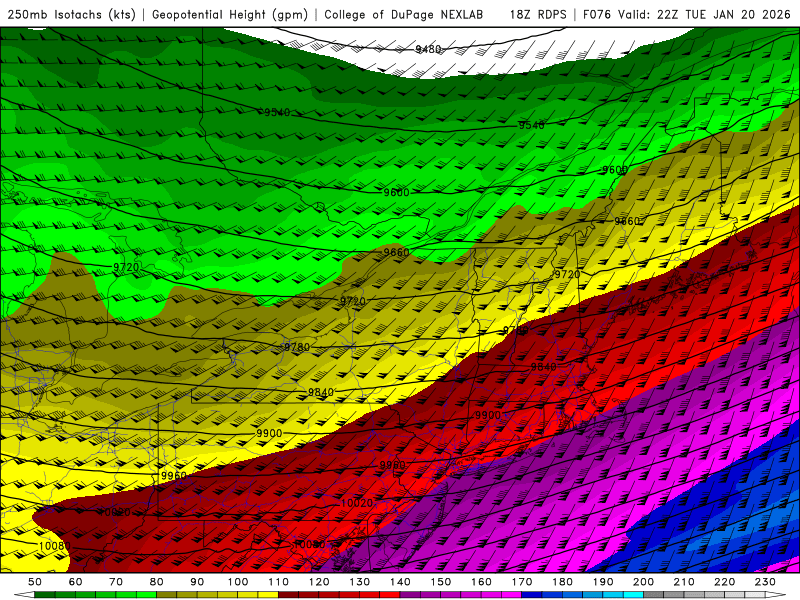Click the bright red swatch just before 140
The image size is (800, 600).
[390, 594]
